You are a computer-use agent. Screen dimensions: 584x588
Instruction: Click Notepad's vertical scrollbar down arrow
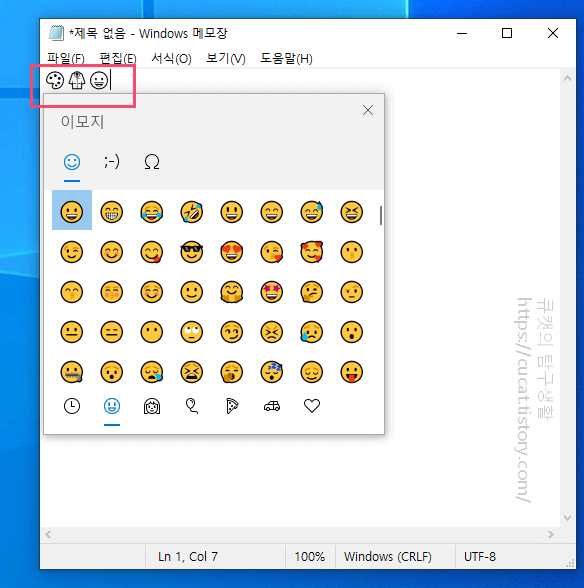(567, 518)
